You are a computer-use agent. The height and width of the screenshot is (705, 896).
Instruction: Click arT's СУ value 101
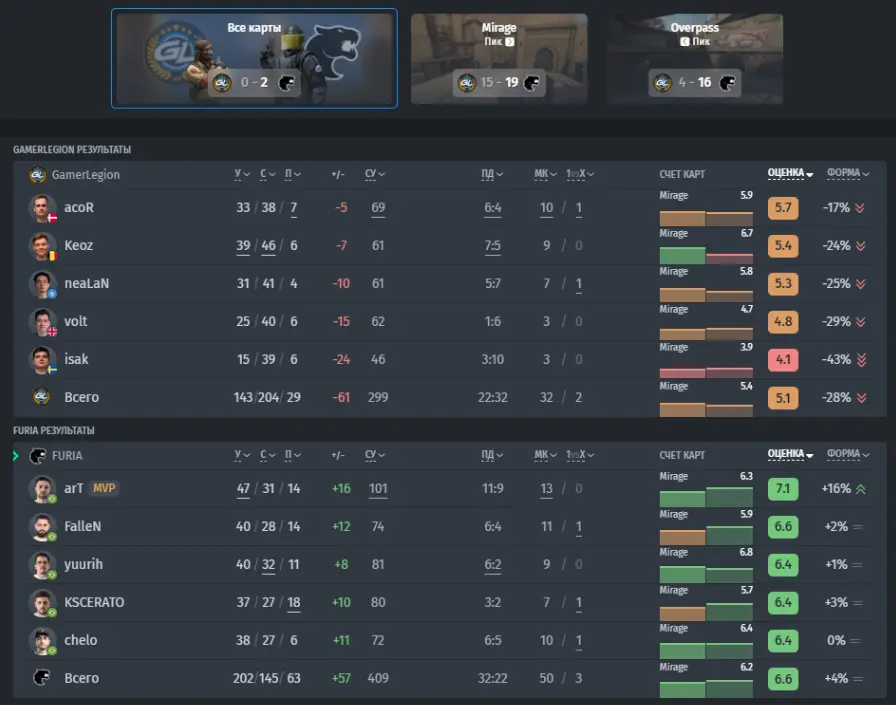click(378, 488)
